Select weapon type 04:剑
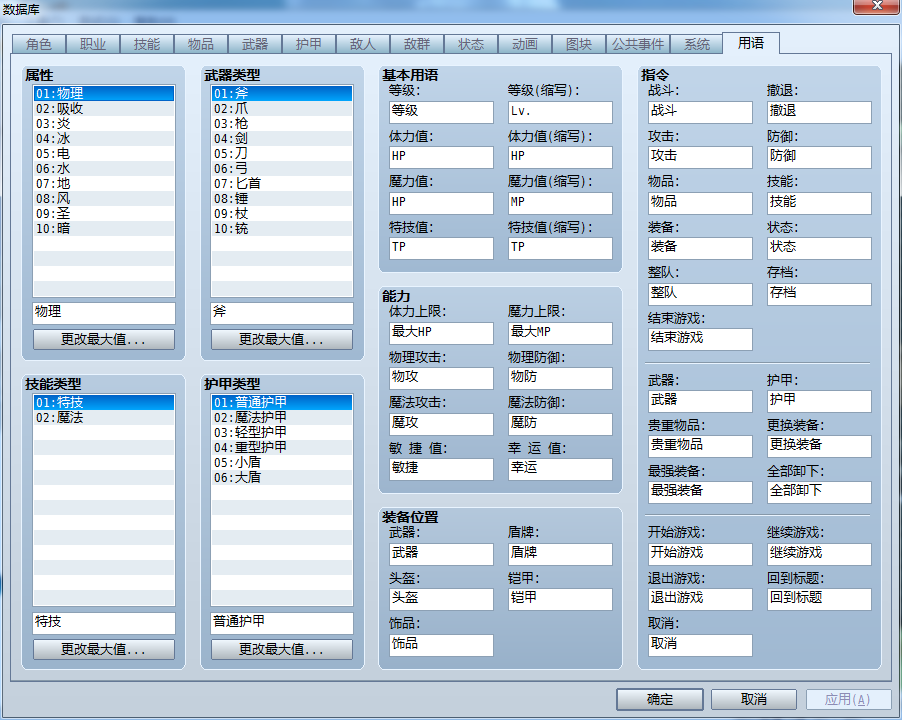 pyautogui.click(x=282, y=139)
